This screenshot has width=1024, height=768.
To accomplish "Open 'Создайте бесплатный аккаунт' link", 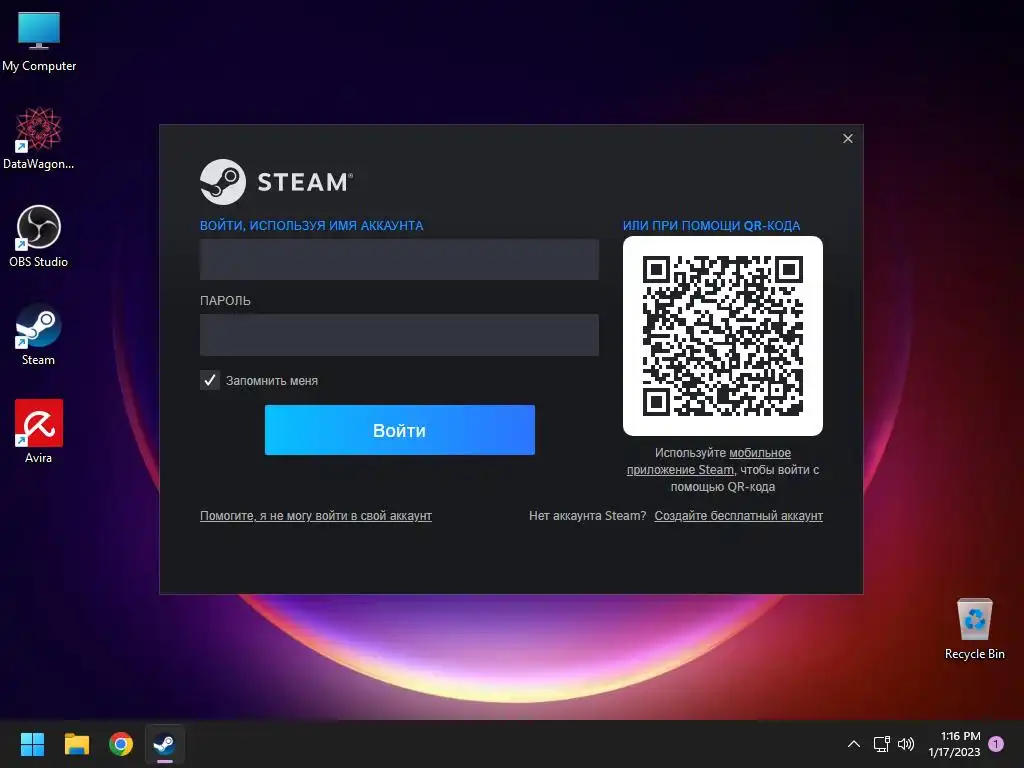I will (739, 515).
